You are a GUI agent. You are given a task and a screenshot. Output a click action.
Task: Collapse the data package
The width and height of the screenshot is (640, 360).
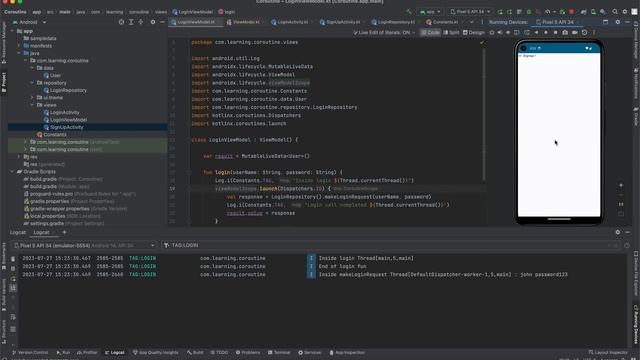(32, 68)
